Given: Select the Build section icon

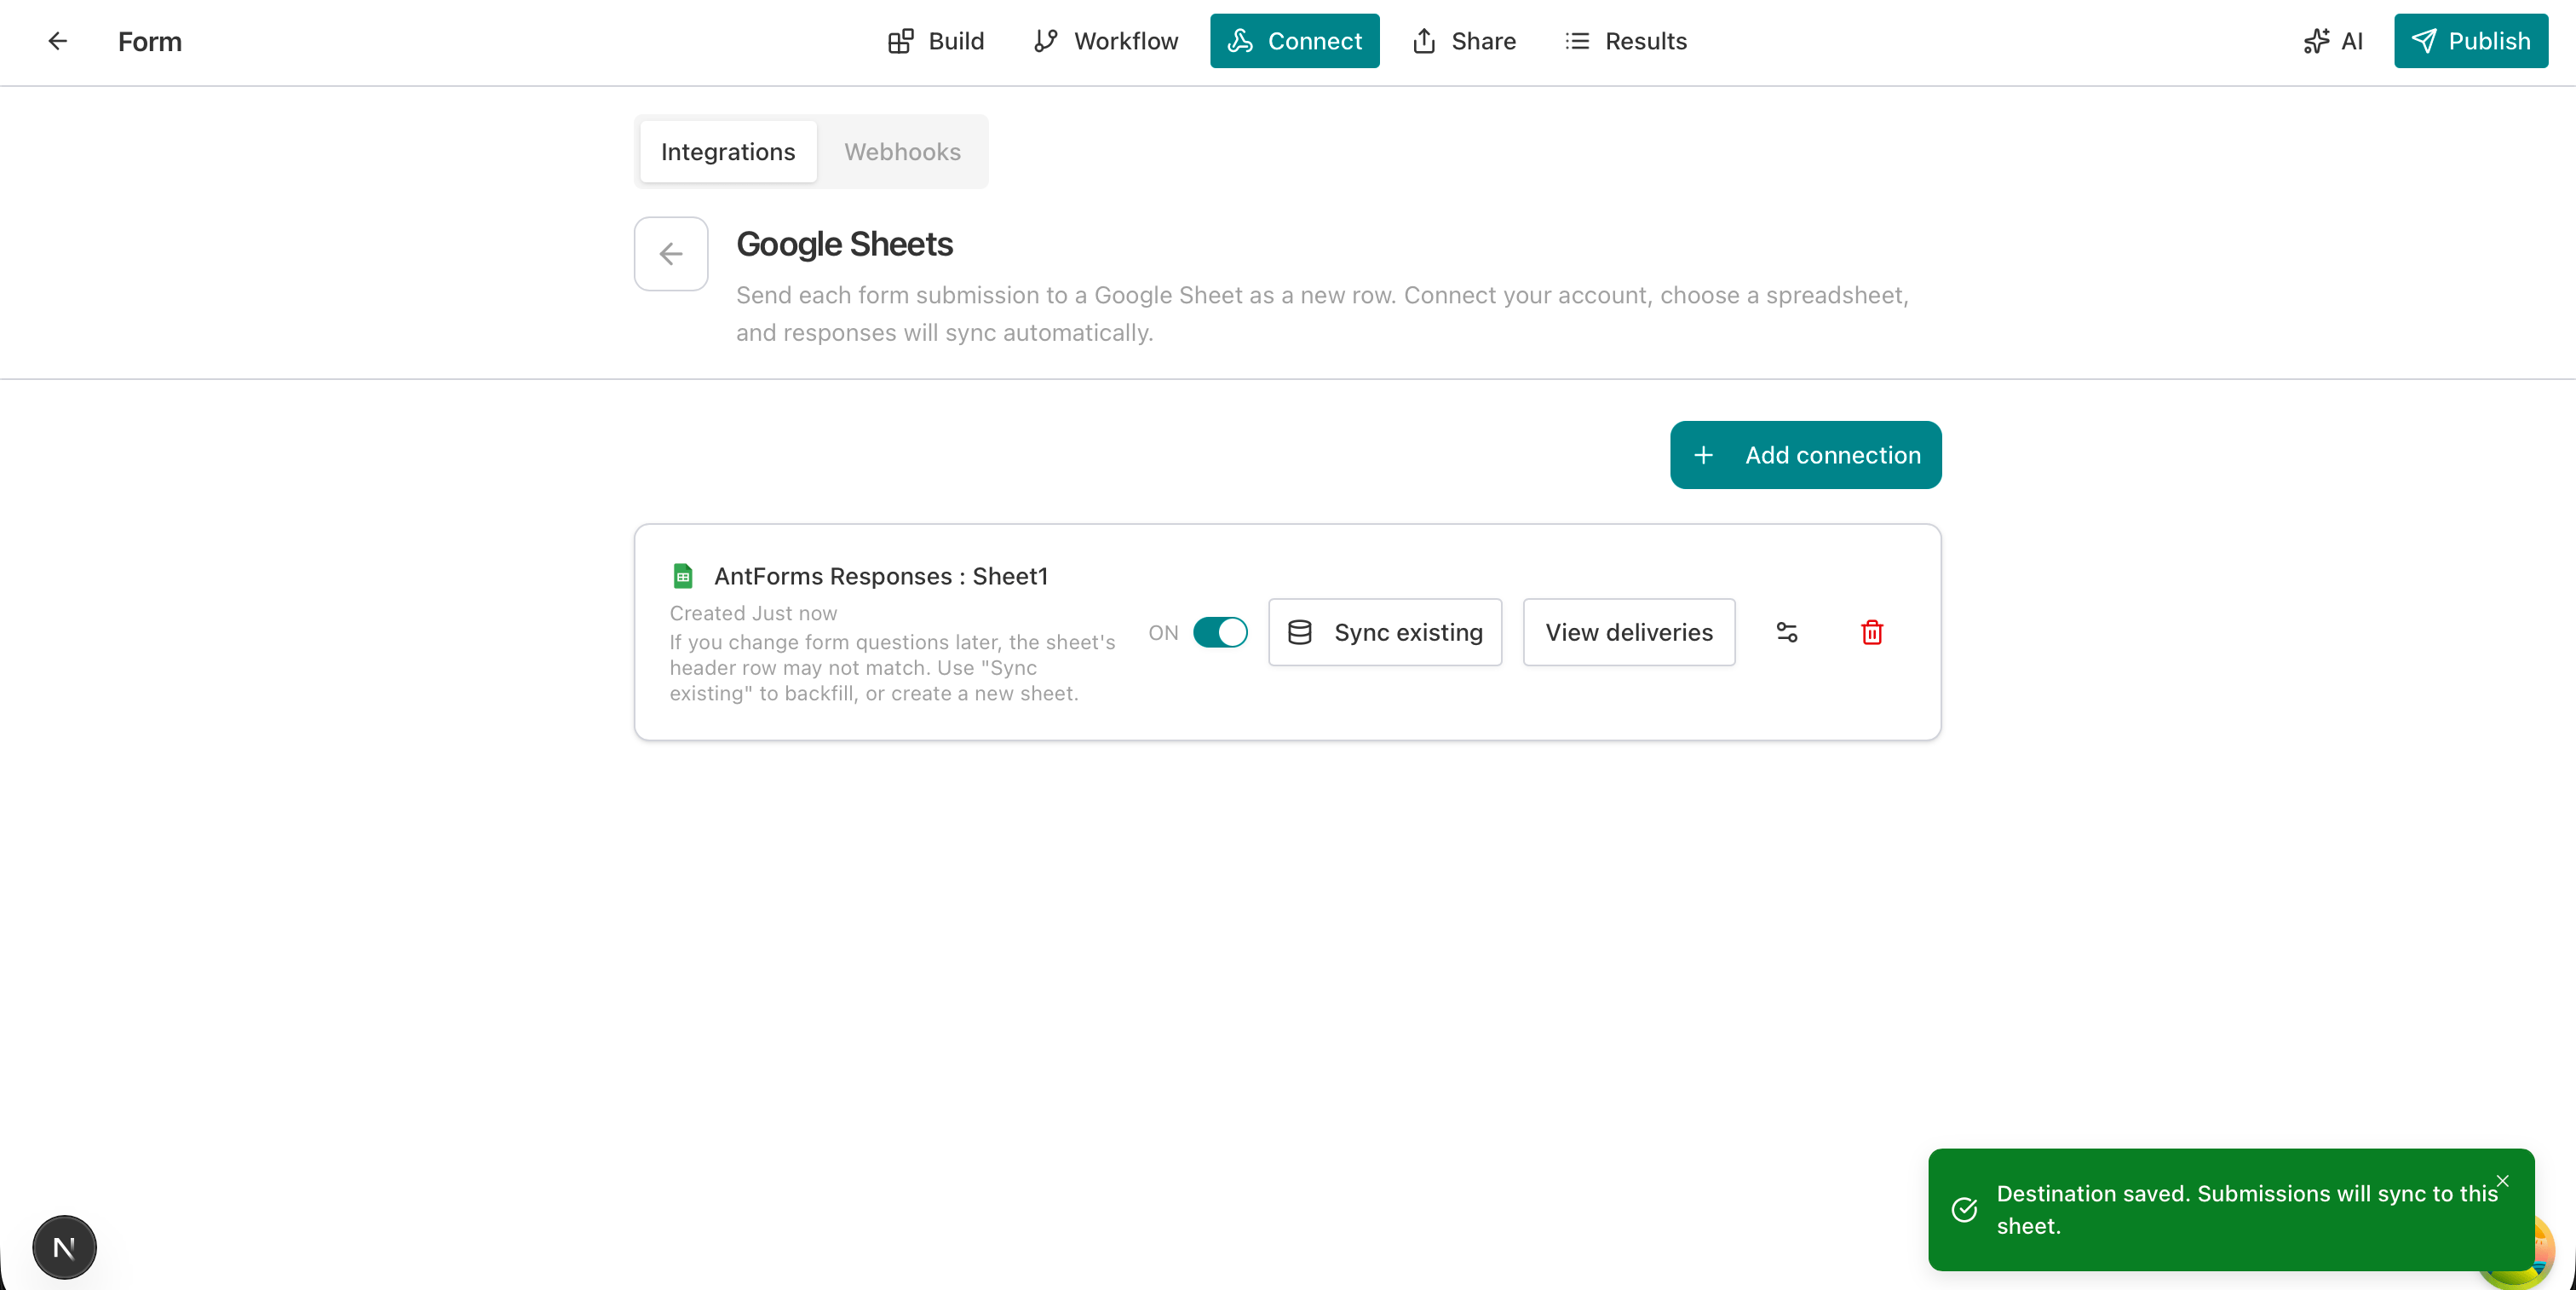Looking at the screenshot, I should [901, 41].
